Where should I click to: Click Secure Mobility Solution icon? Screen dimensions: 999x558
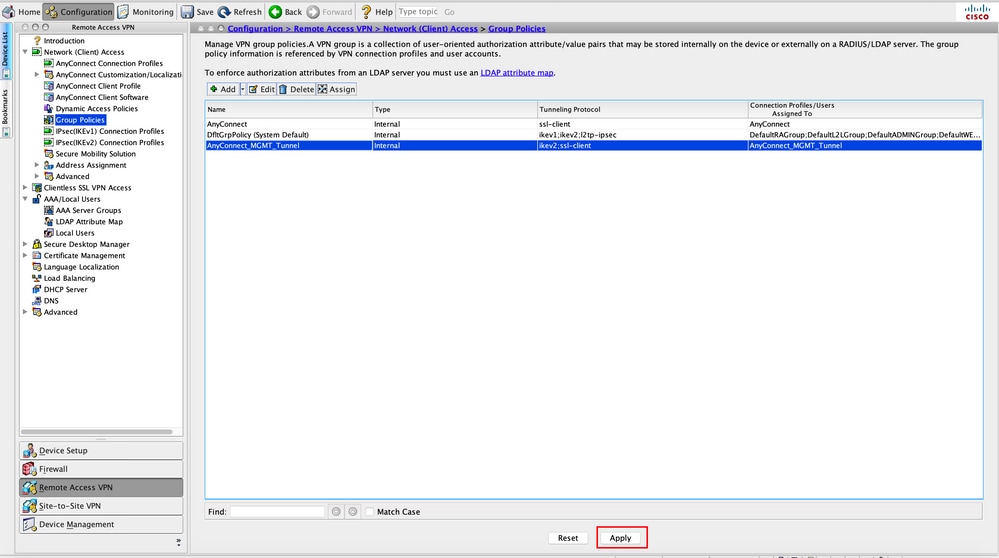coord(48,154)
